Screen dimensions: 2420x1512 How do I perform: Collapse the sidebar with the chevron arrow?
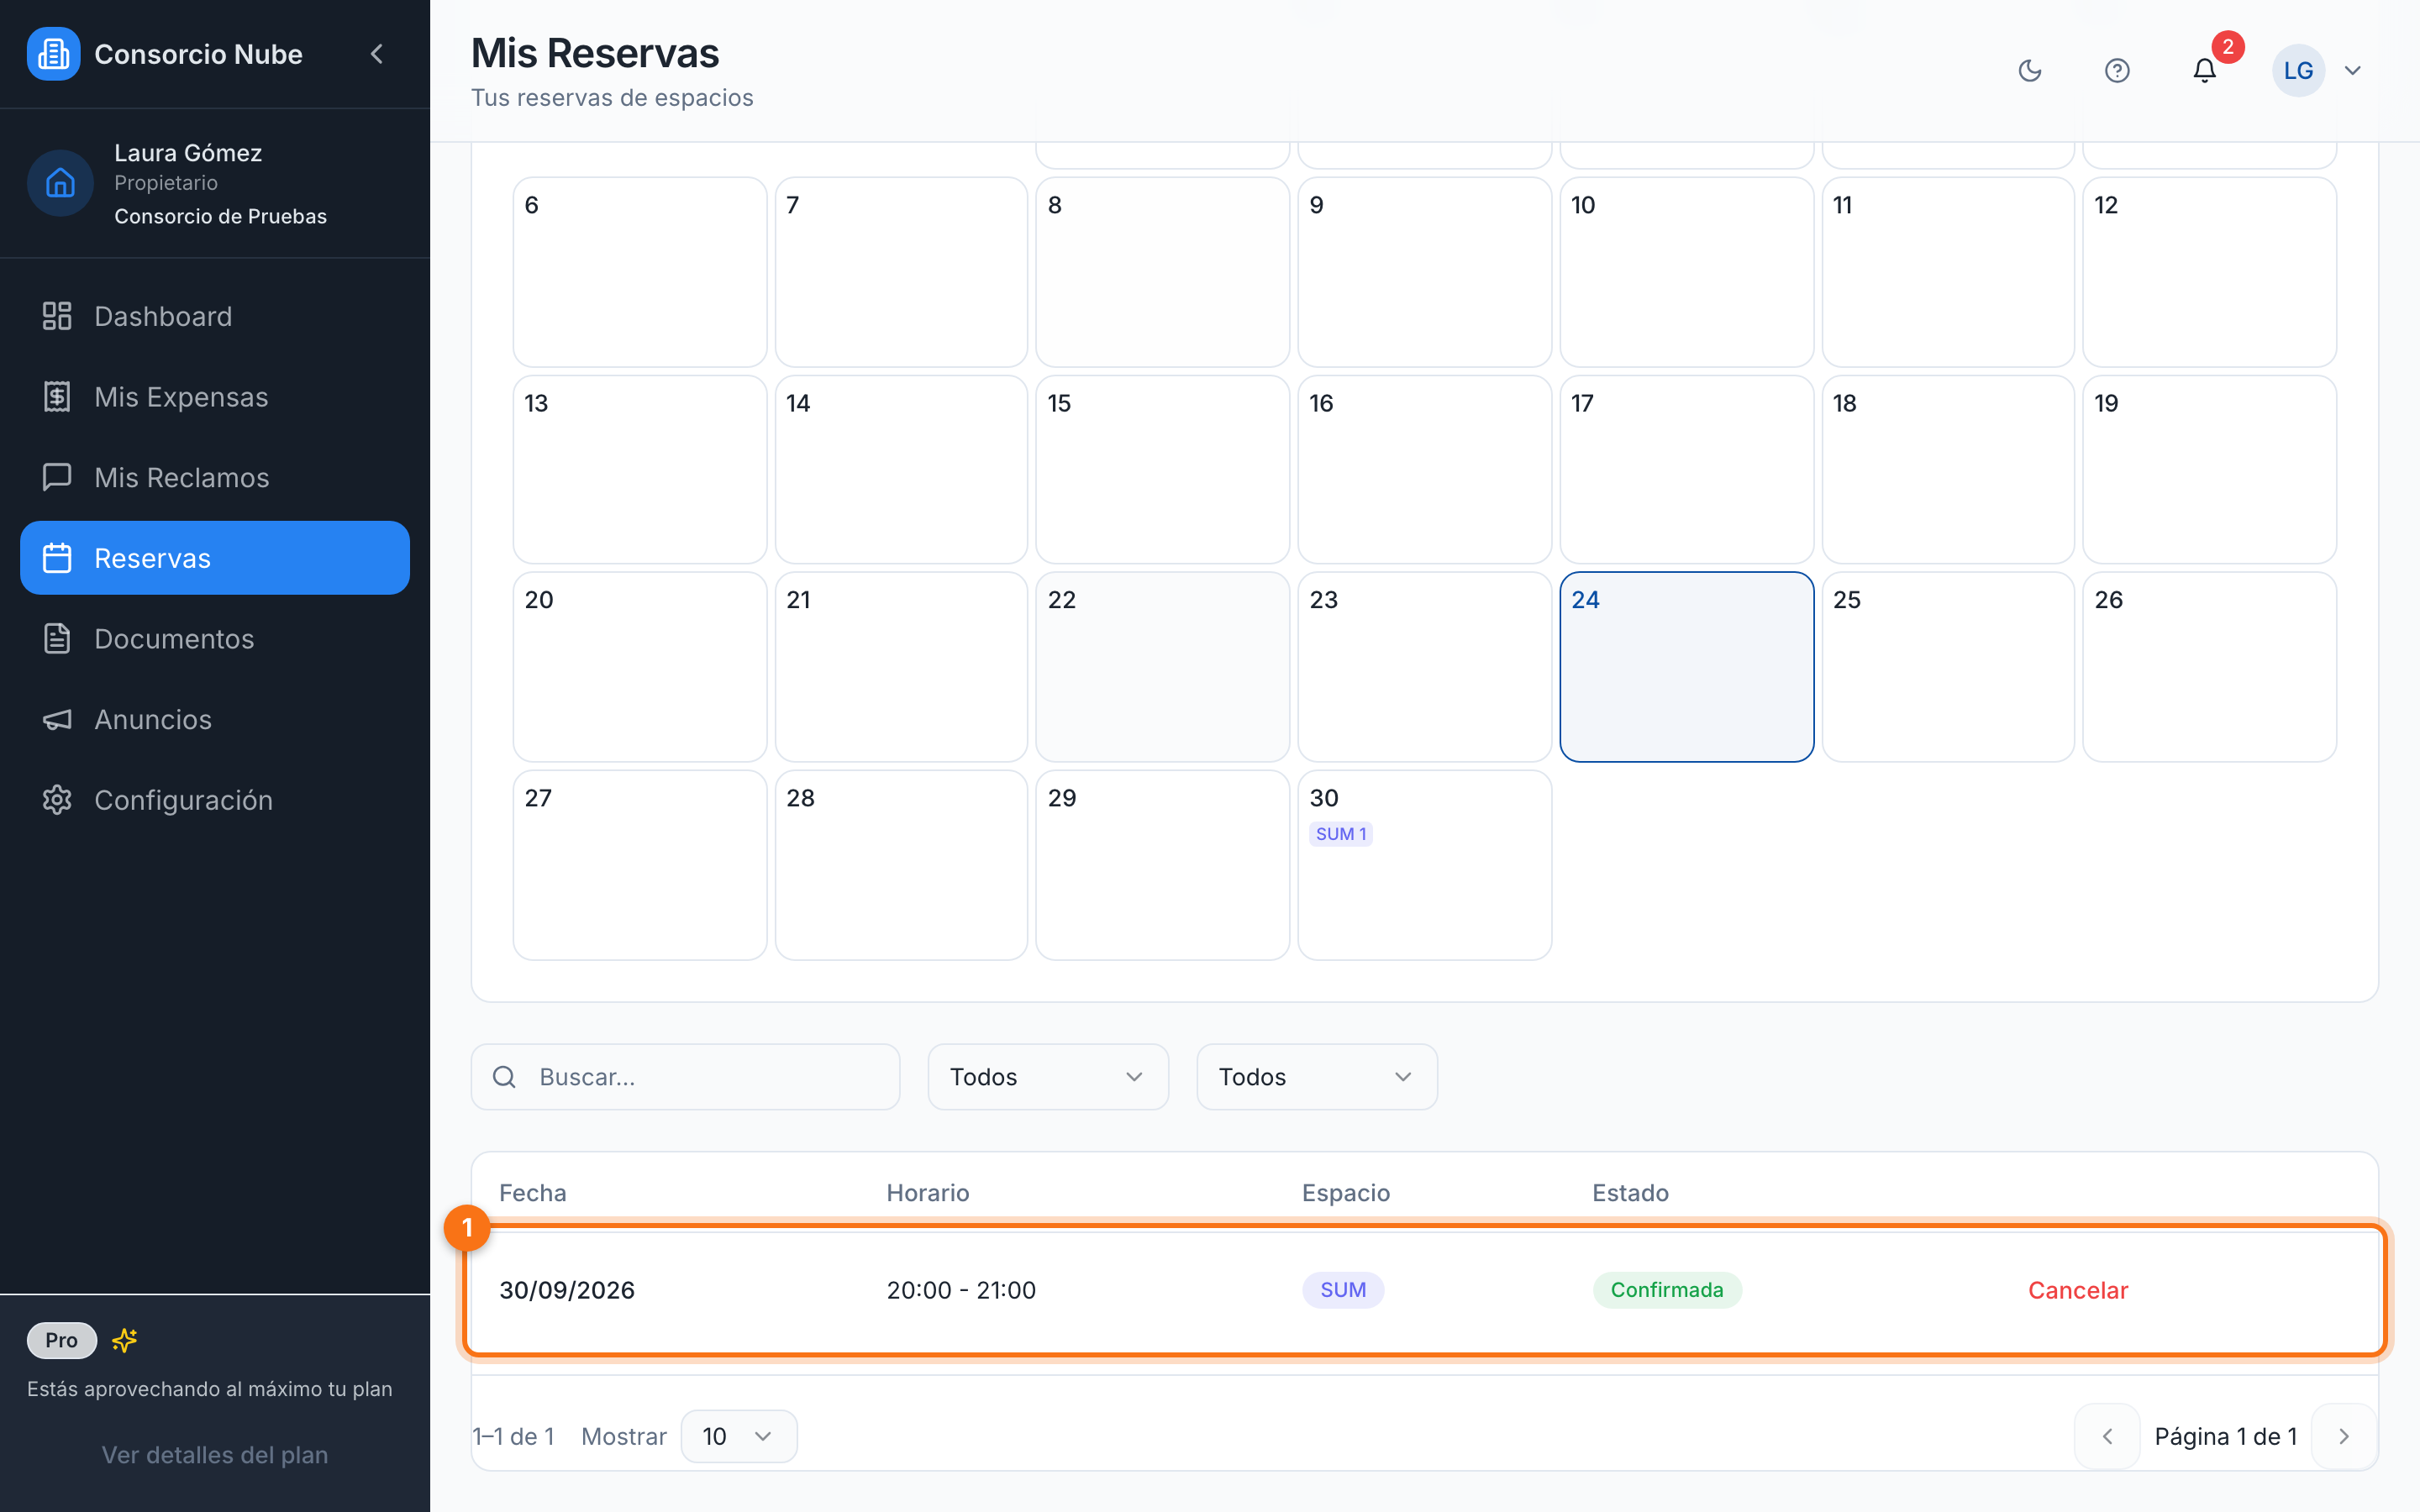click(x=377, y=54)
